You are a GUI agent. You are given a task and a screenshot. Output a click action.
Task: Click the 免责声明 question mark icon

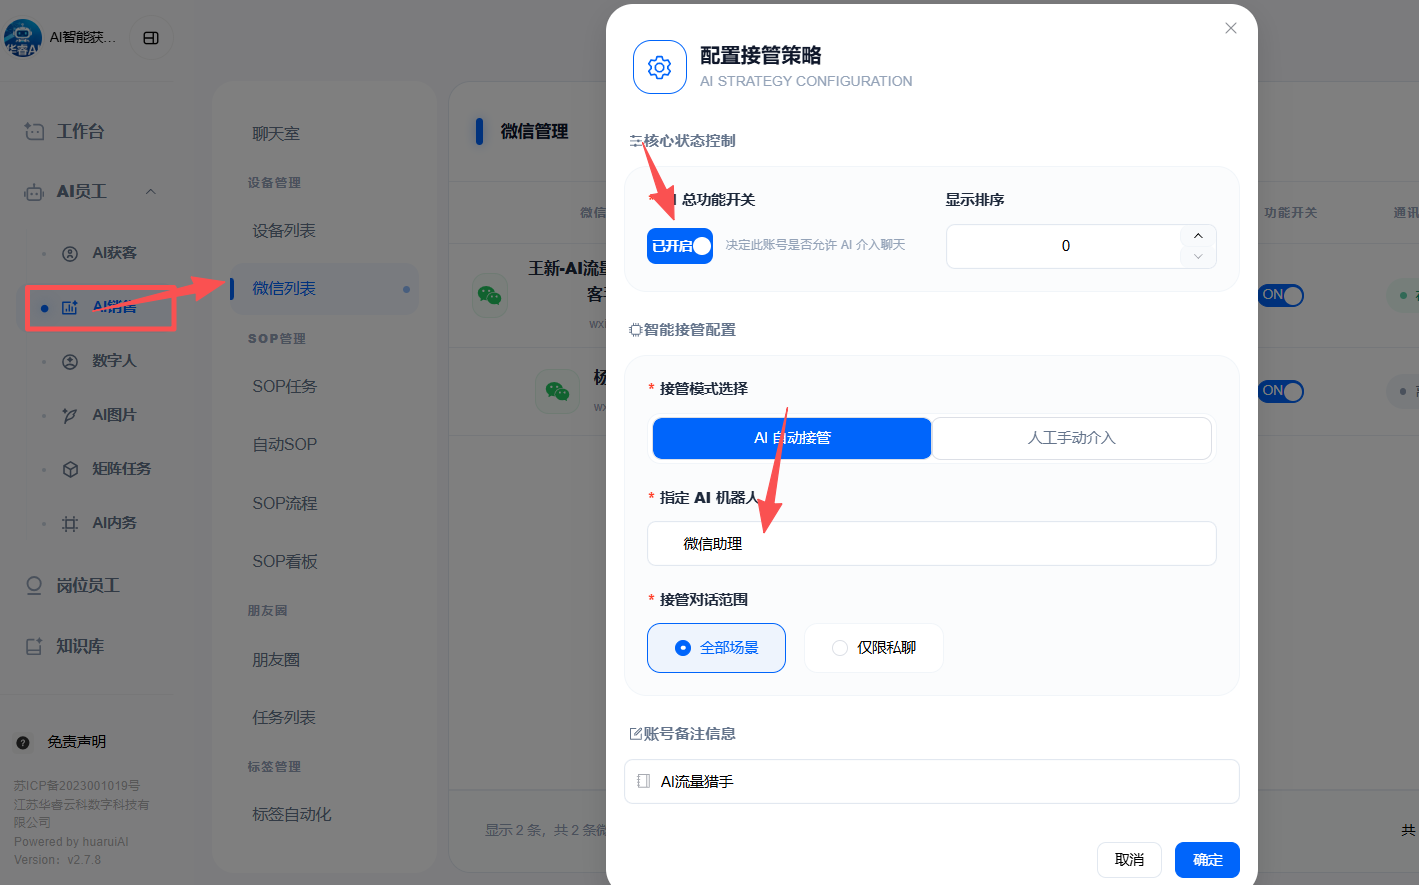click(x=23, y=742)
